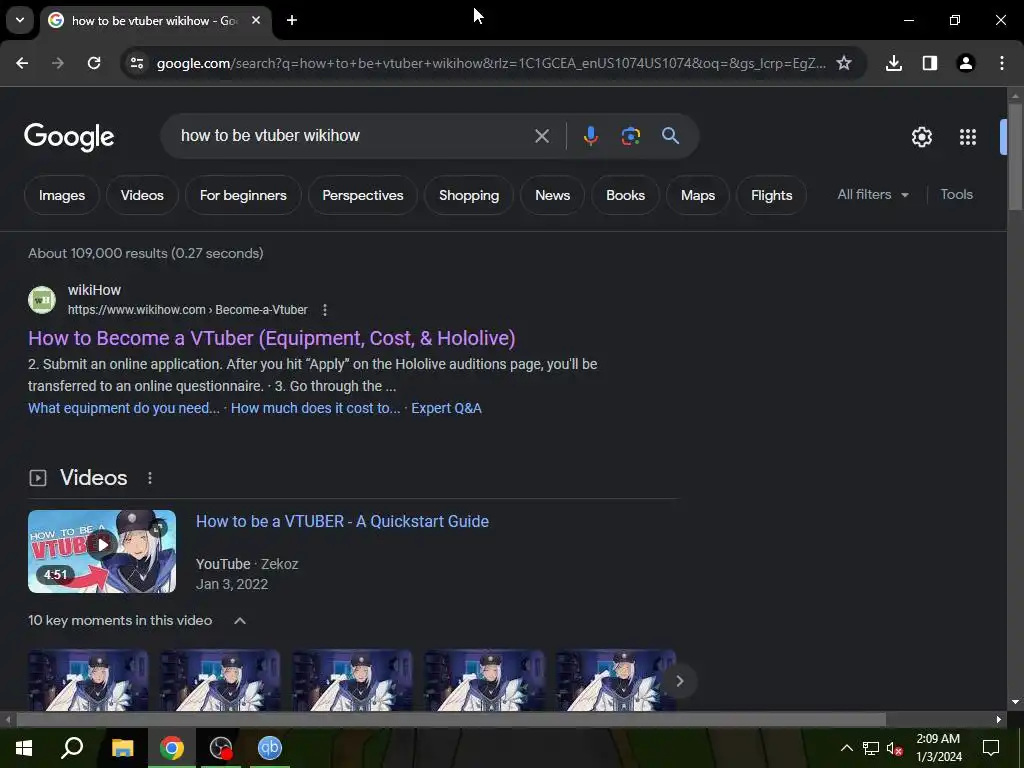Open 'How to be a VTUBER - A Quickstart Guide' link
The width and height of the screenshot is (1024, 768).
tap(342, 521)
